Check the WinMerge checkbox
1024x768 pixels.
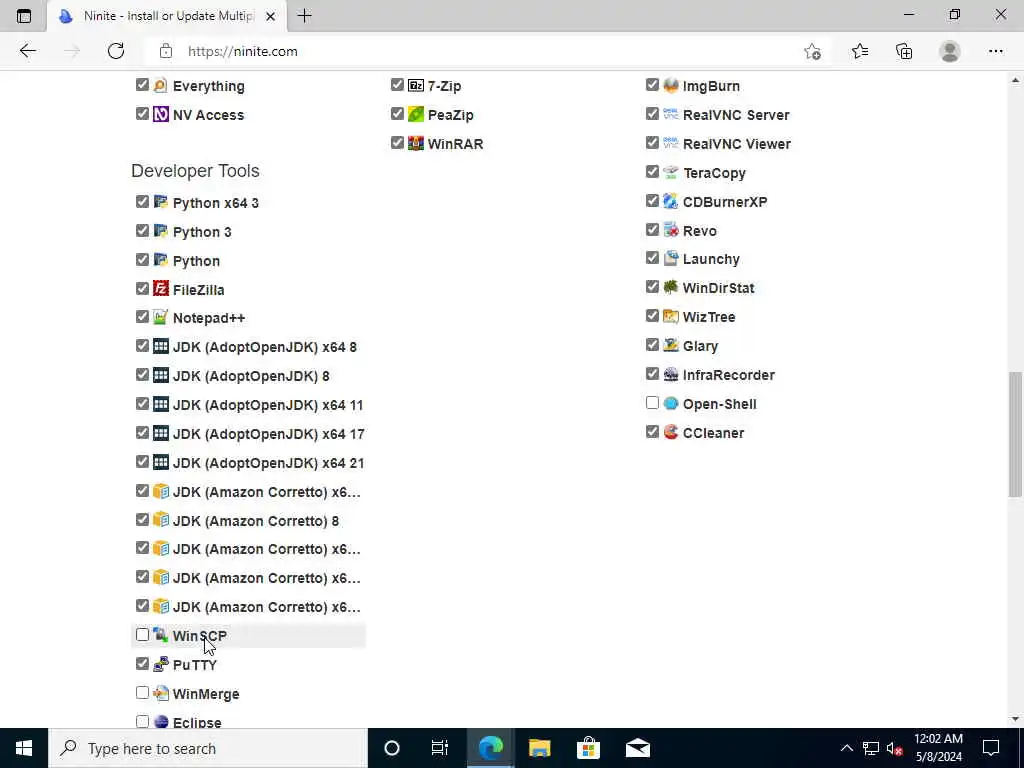pos(142,692)
